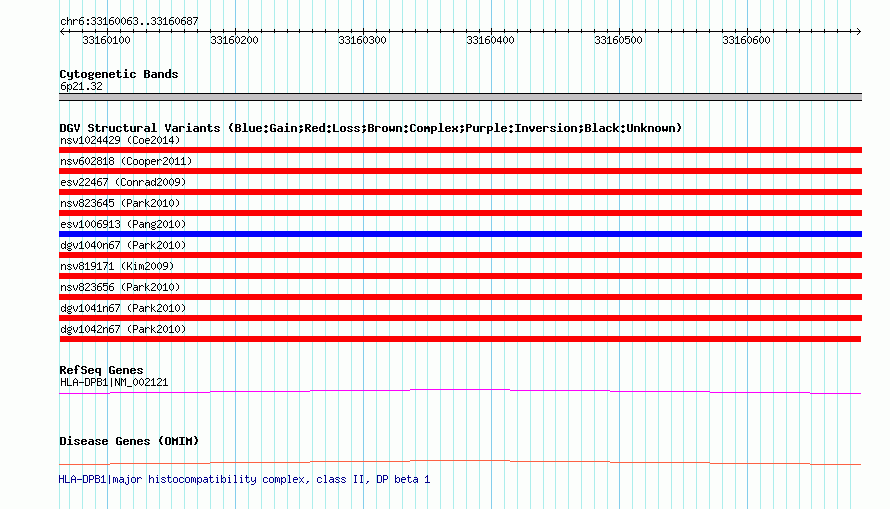Screen dimensions: 890x509
Task: Click the 33160300 ruler position
Action: [362, 40]
